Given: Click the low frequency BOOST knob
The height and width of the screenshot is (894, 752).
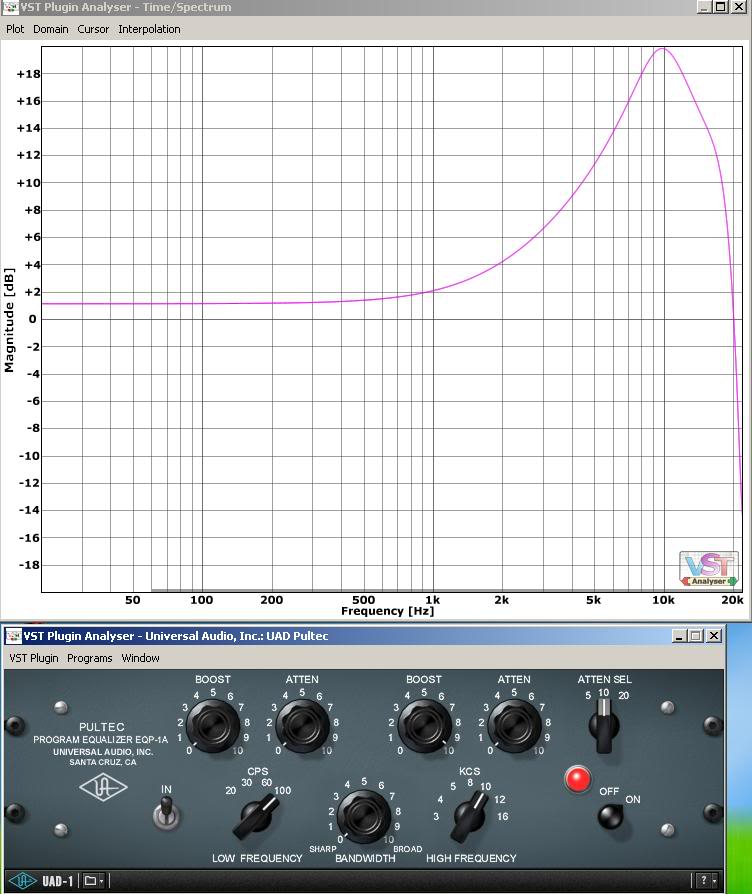Looking at the screenshot, I should coord(212,723).
